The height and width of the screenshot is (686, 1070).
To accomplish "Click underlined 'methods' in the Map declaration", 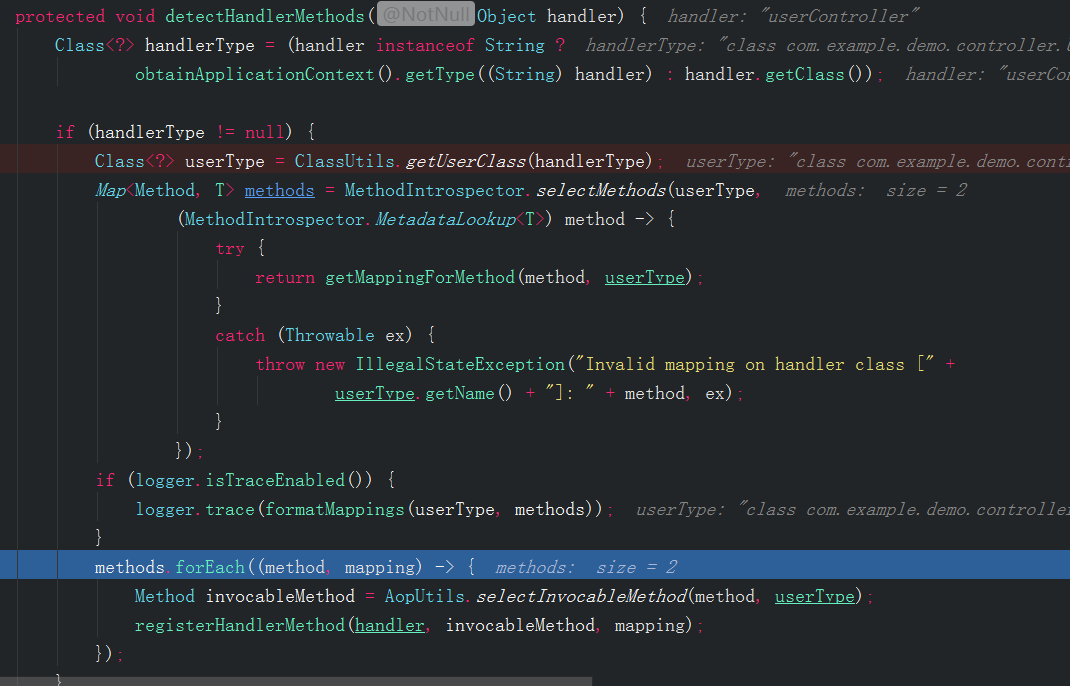I will pyautogui.click(x=280, y=190).
